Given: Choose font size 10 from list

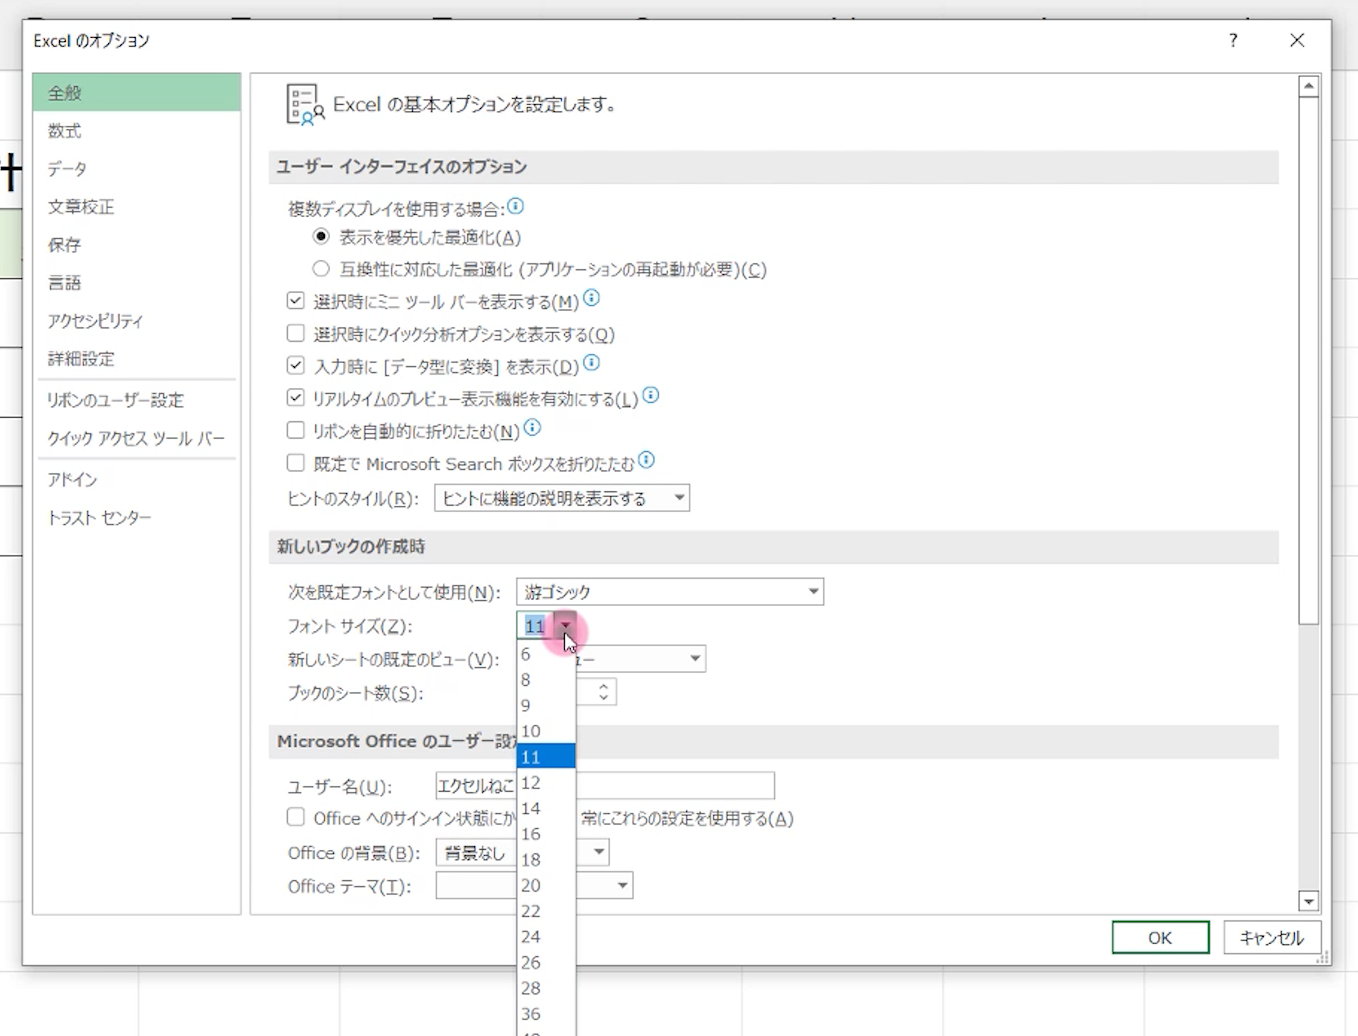Looking at the screenshot, I should tap(546, 731).
